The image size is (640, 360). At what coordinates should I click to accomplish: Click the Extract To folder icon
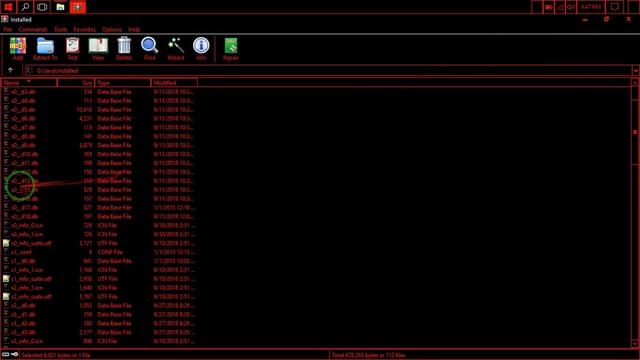pos(45,46)
